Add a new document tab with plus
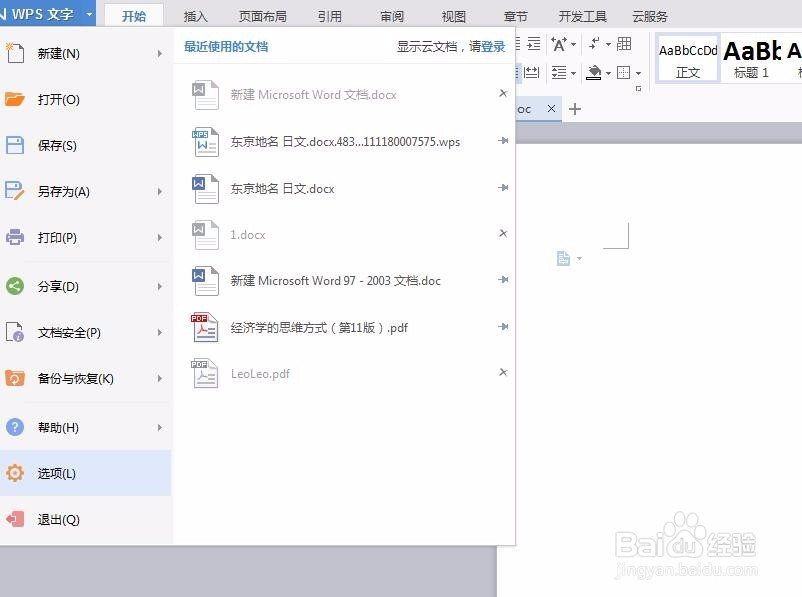The width and height of the screenshot is (802, 597). [x=575, y=109]
